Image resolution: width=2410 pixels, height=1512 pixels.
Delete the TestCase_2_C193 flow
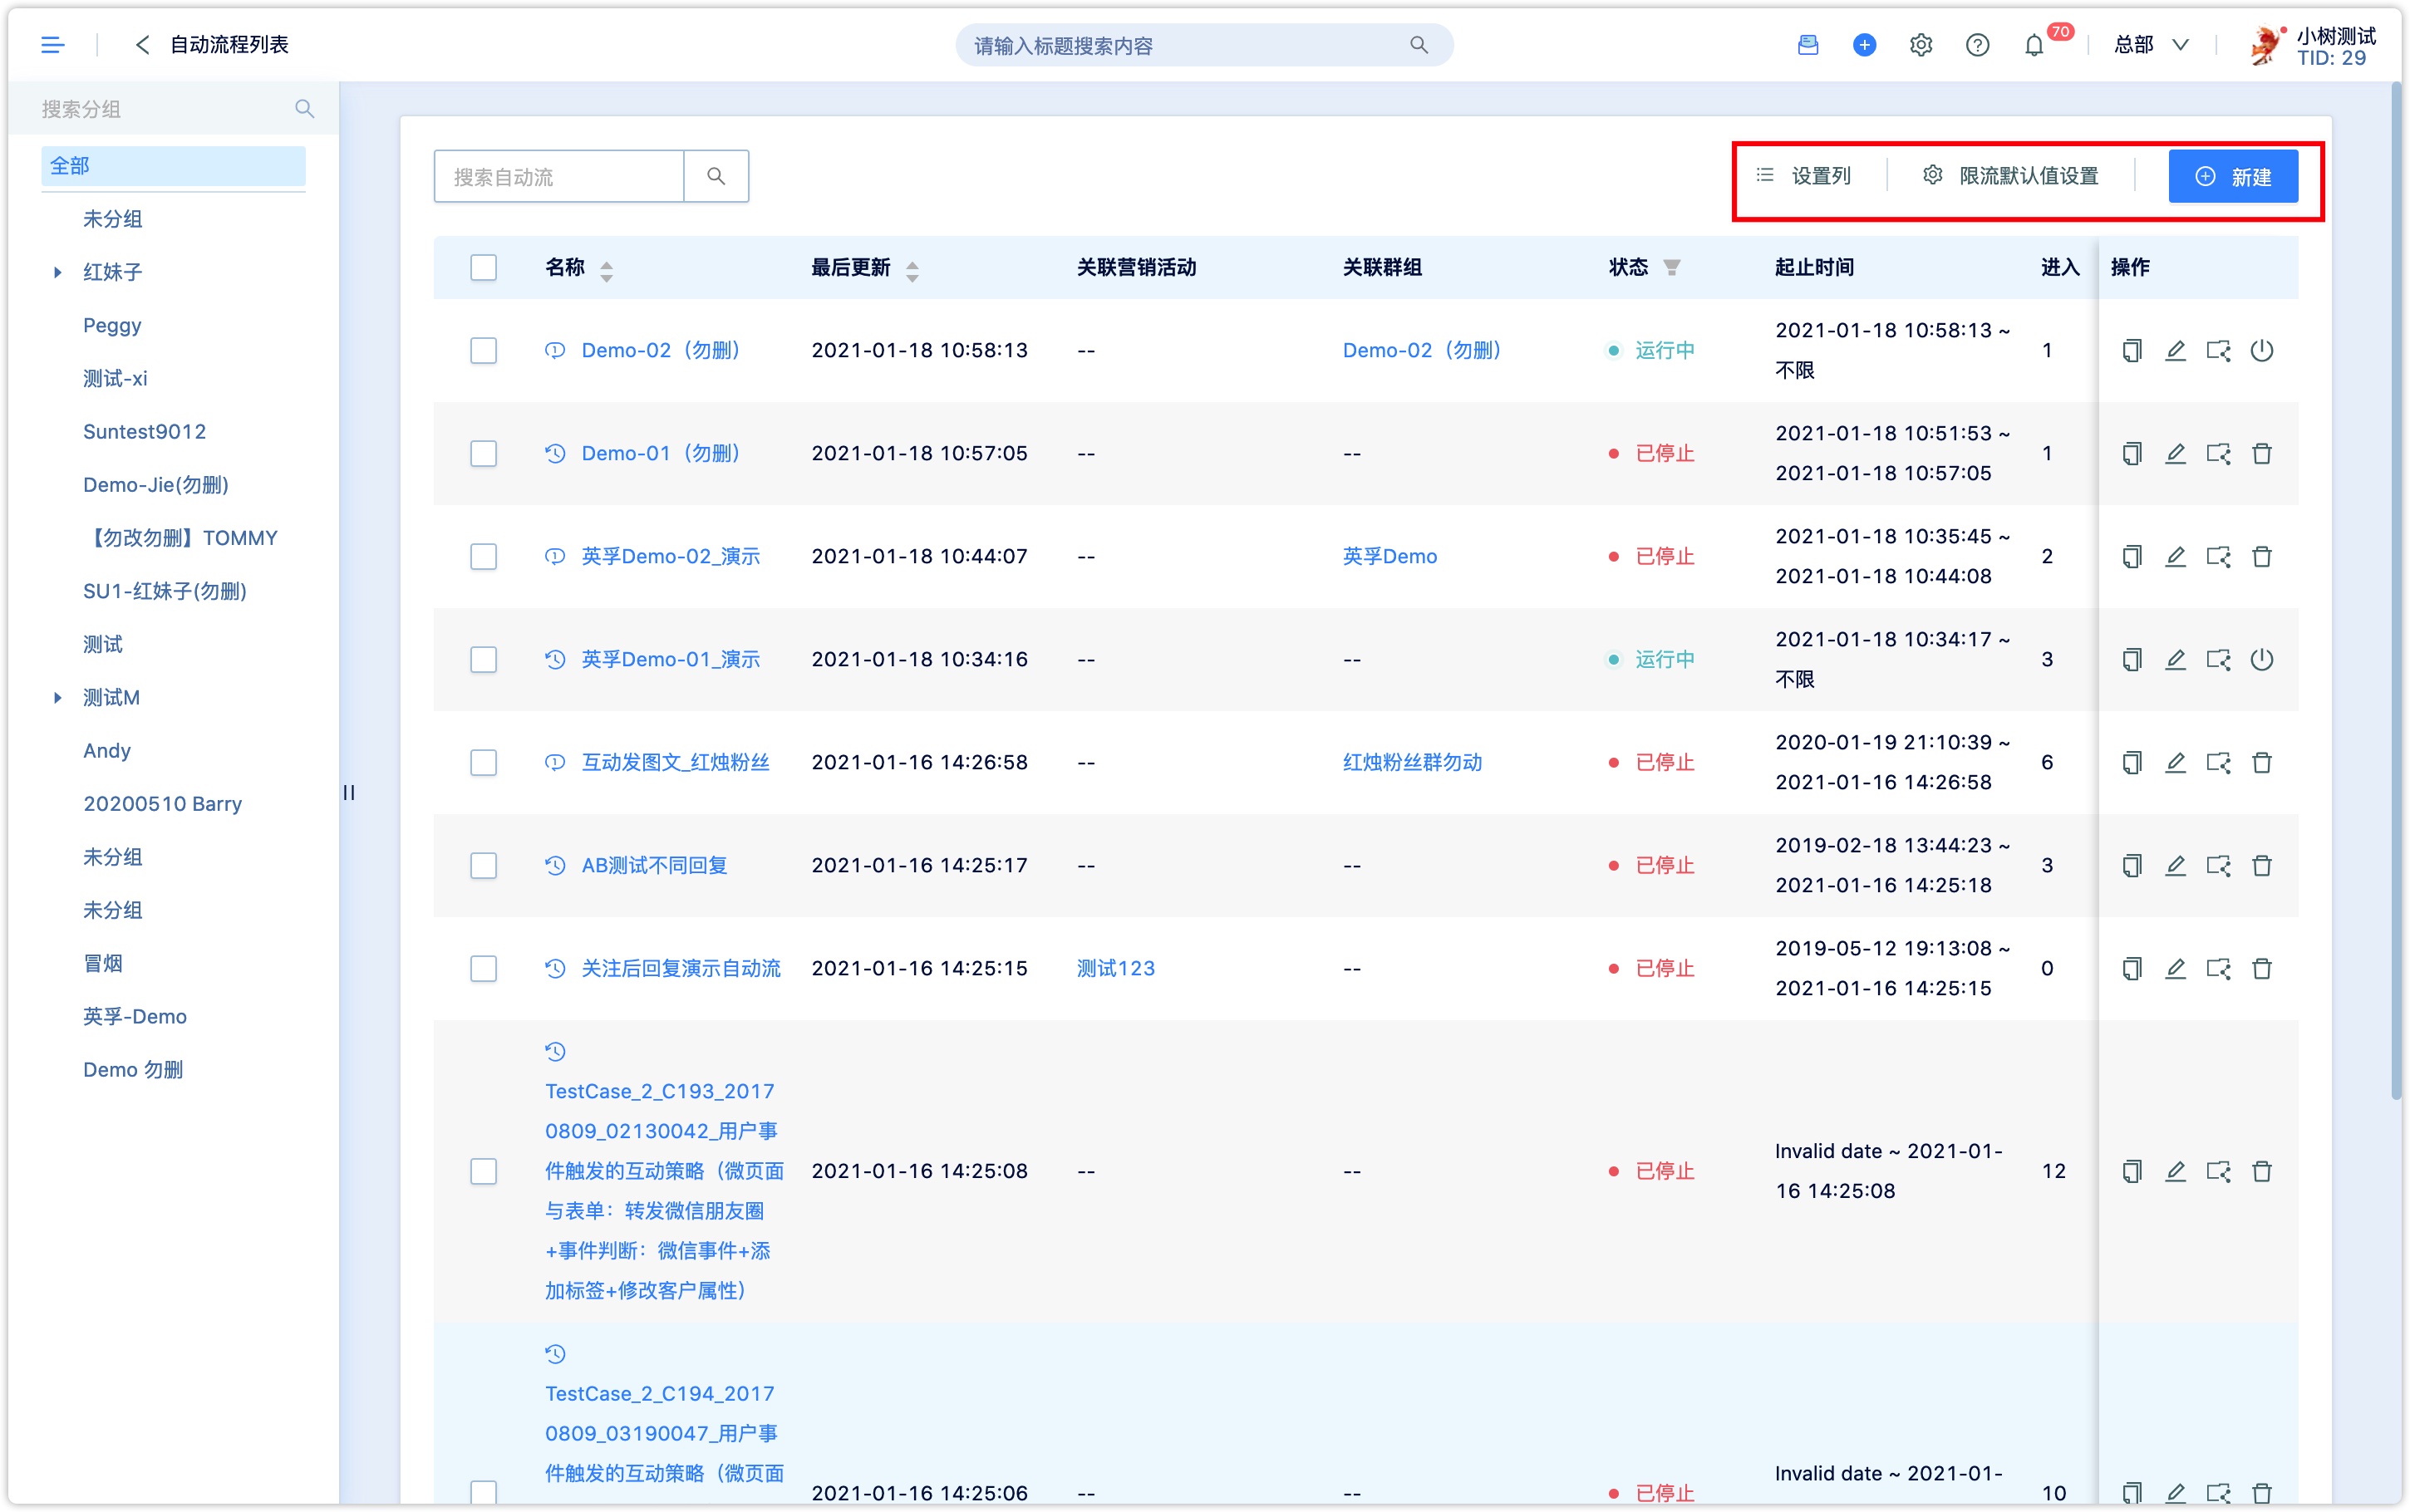2261,1171
